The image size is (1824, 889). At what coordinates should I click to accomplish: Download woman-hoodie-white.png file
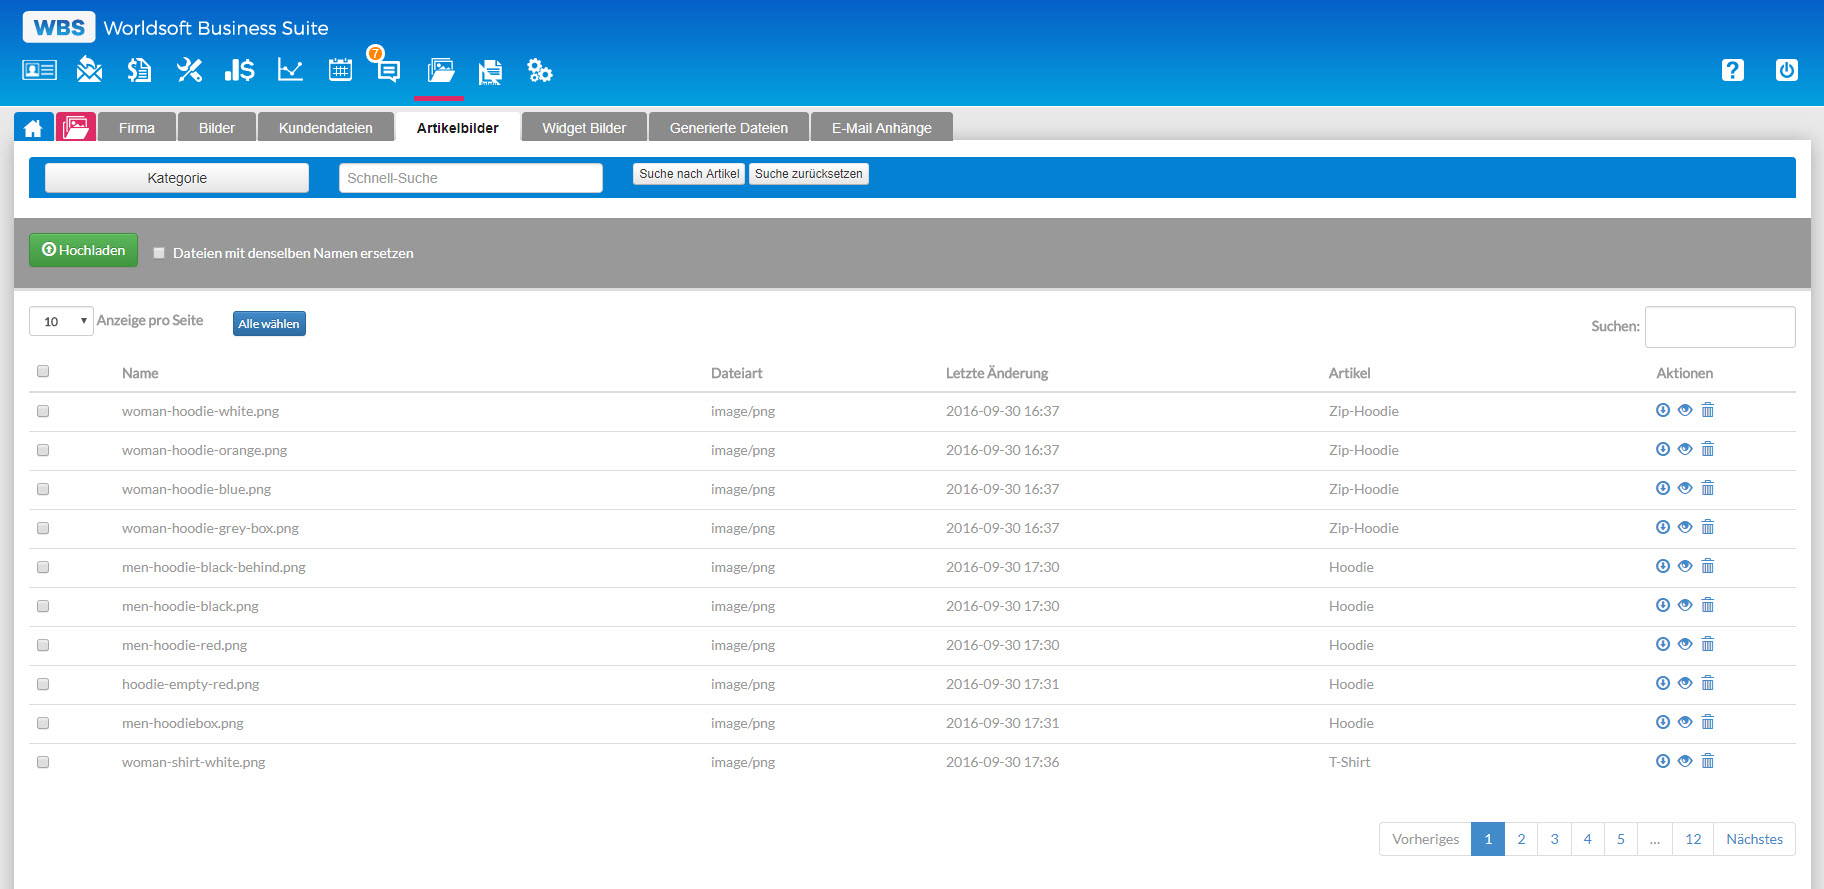point(1662,410)
